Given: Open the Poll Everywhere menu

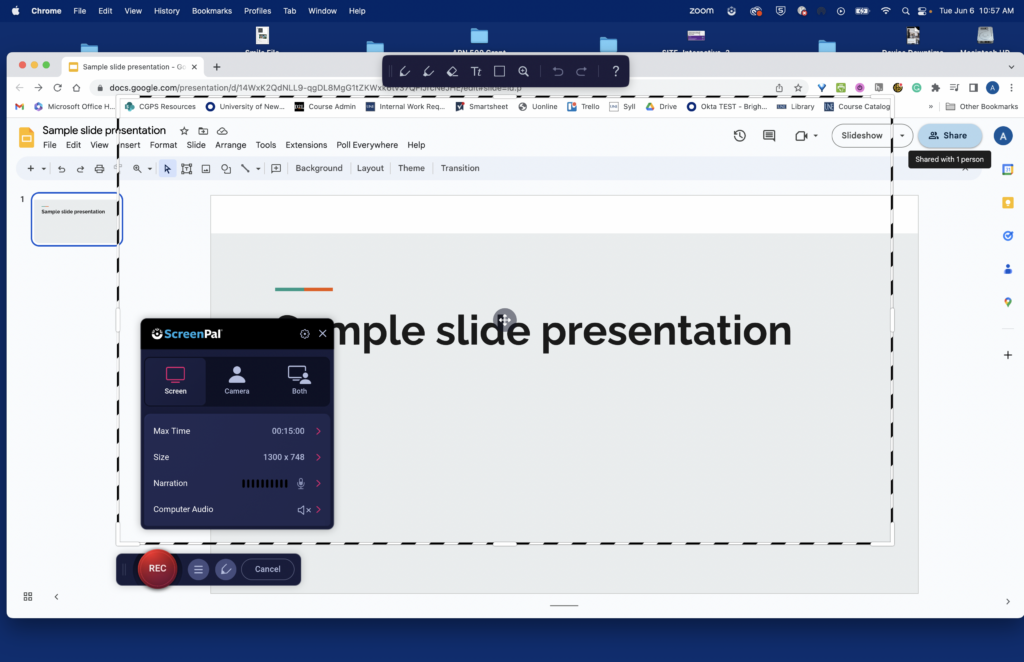Looking at the screenshot, I should coord(367,144).
